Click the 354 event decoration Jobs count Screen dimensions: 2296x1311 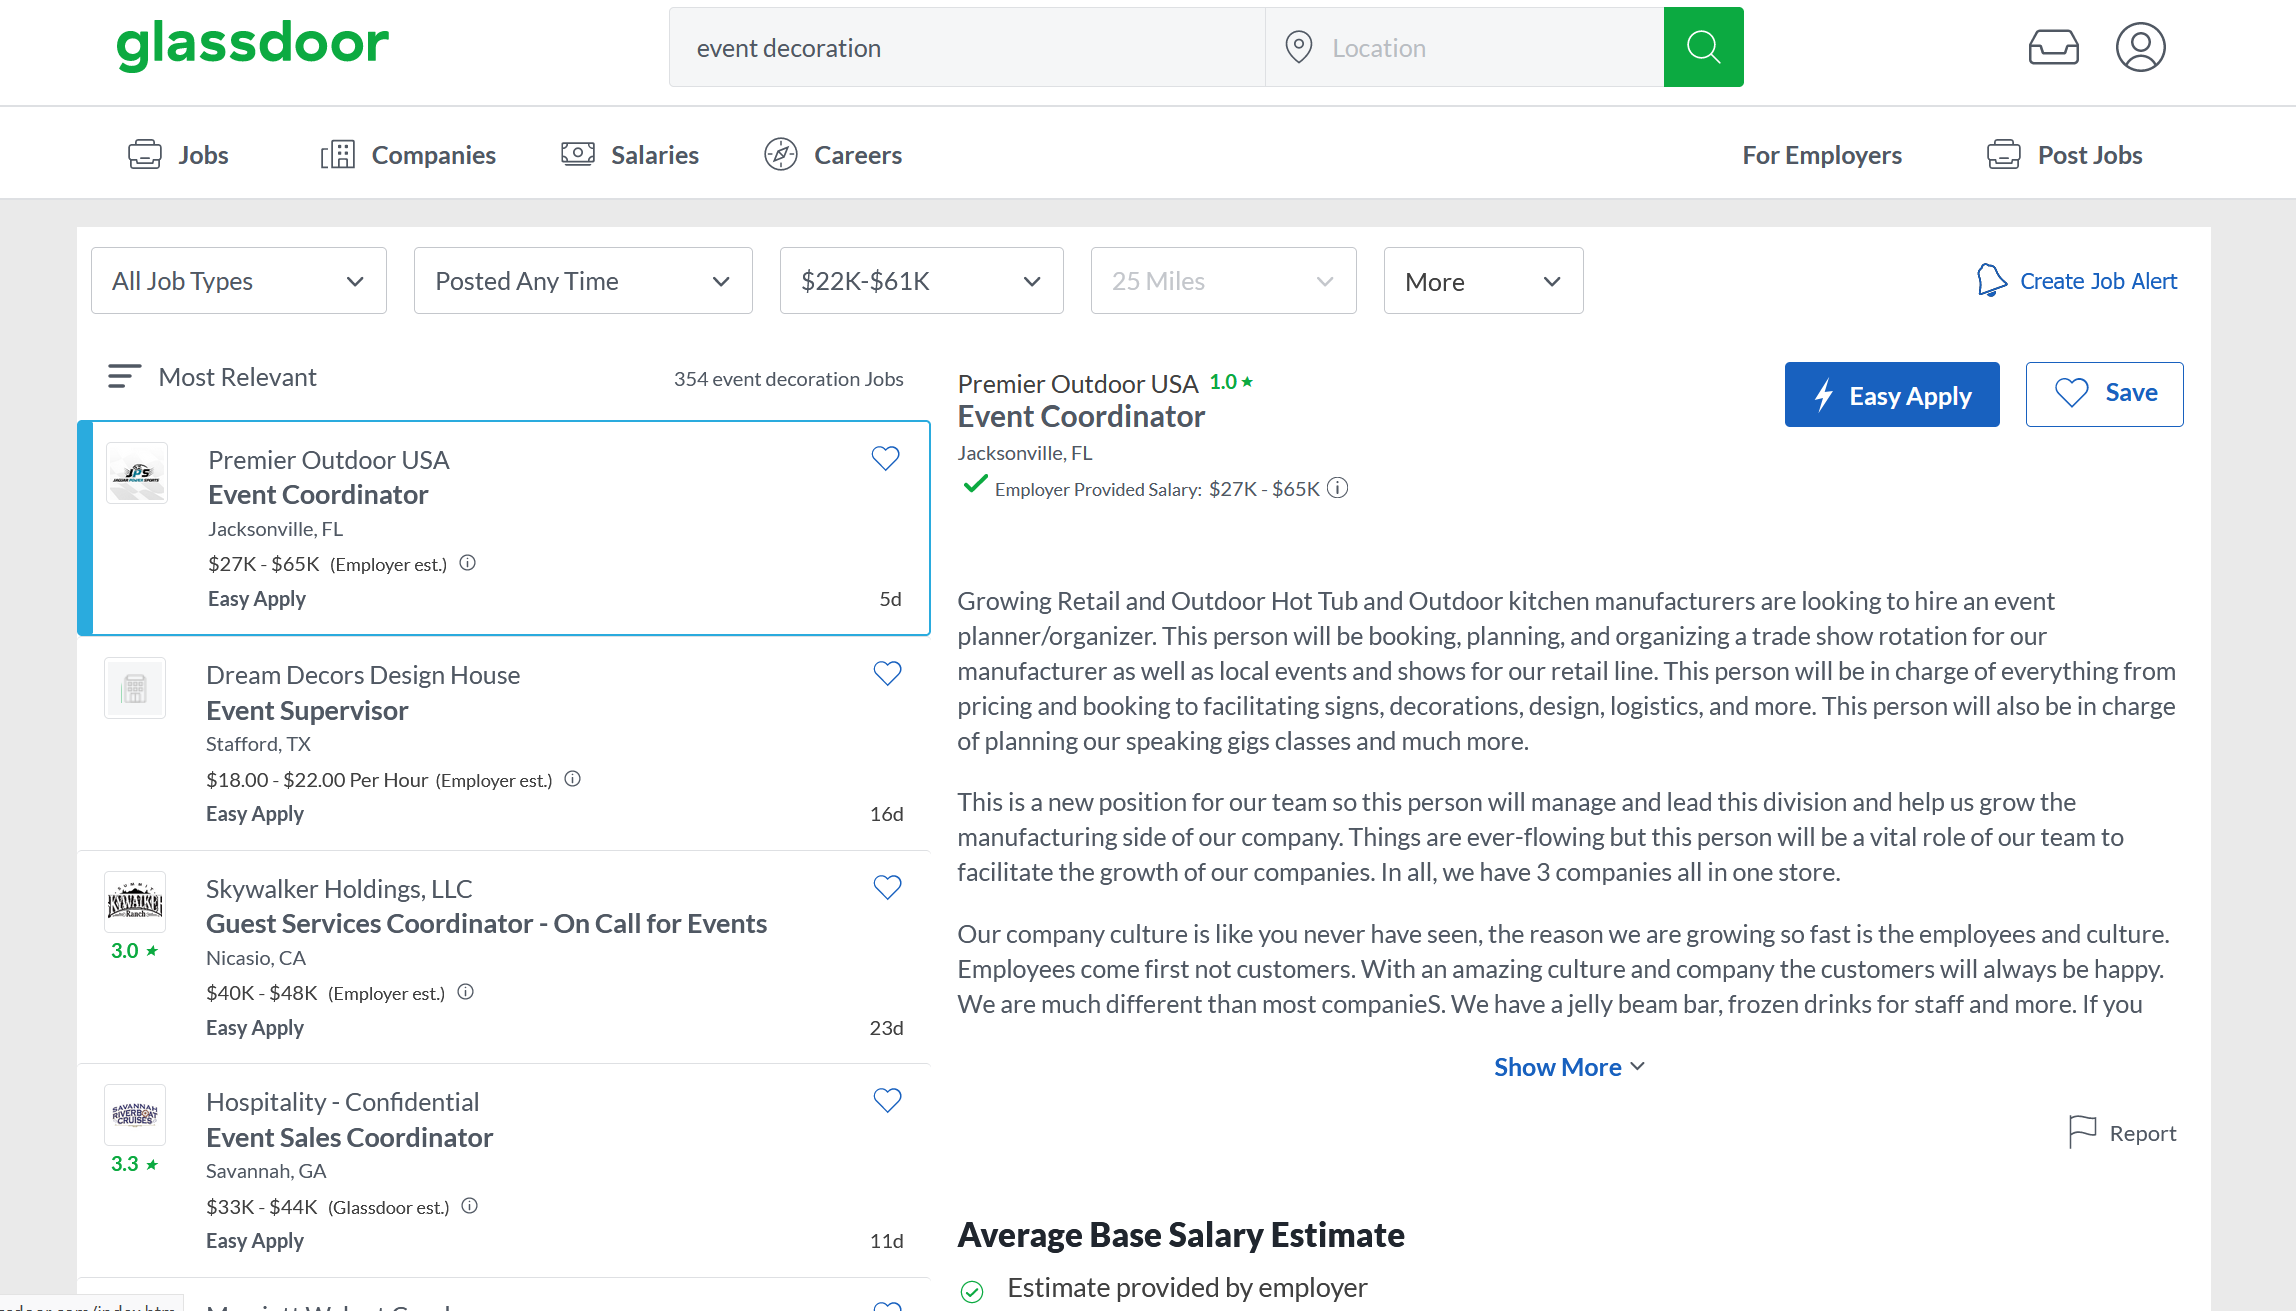(x=788, y=379)
